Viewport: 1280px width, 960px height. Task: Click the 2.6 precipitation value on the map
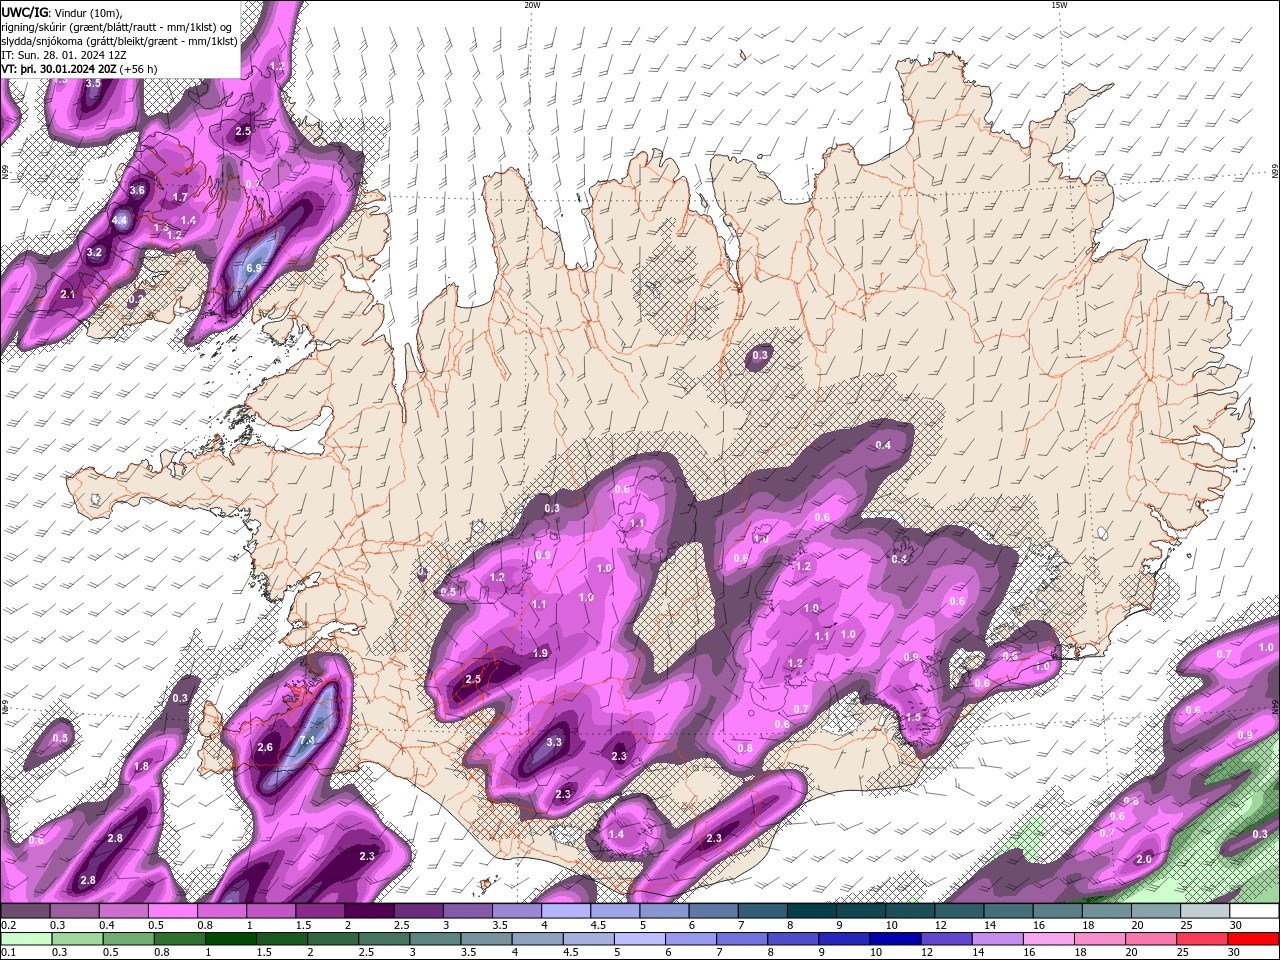[265, 747]
